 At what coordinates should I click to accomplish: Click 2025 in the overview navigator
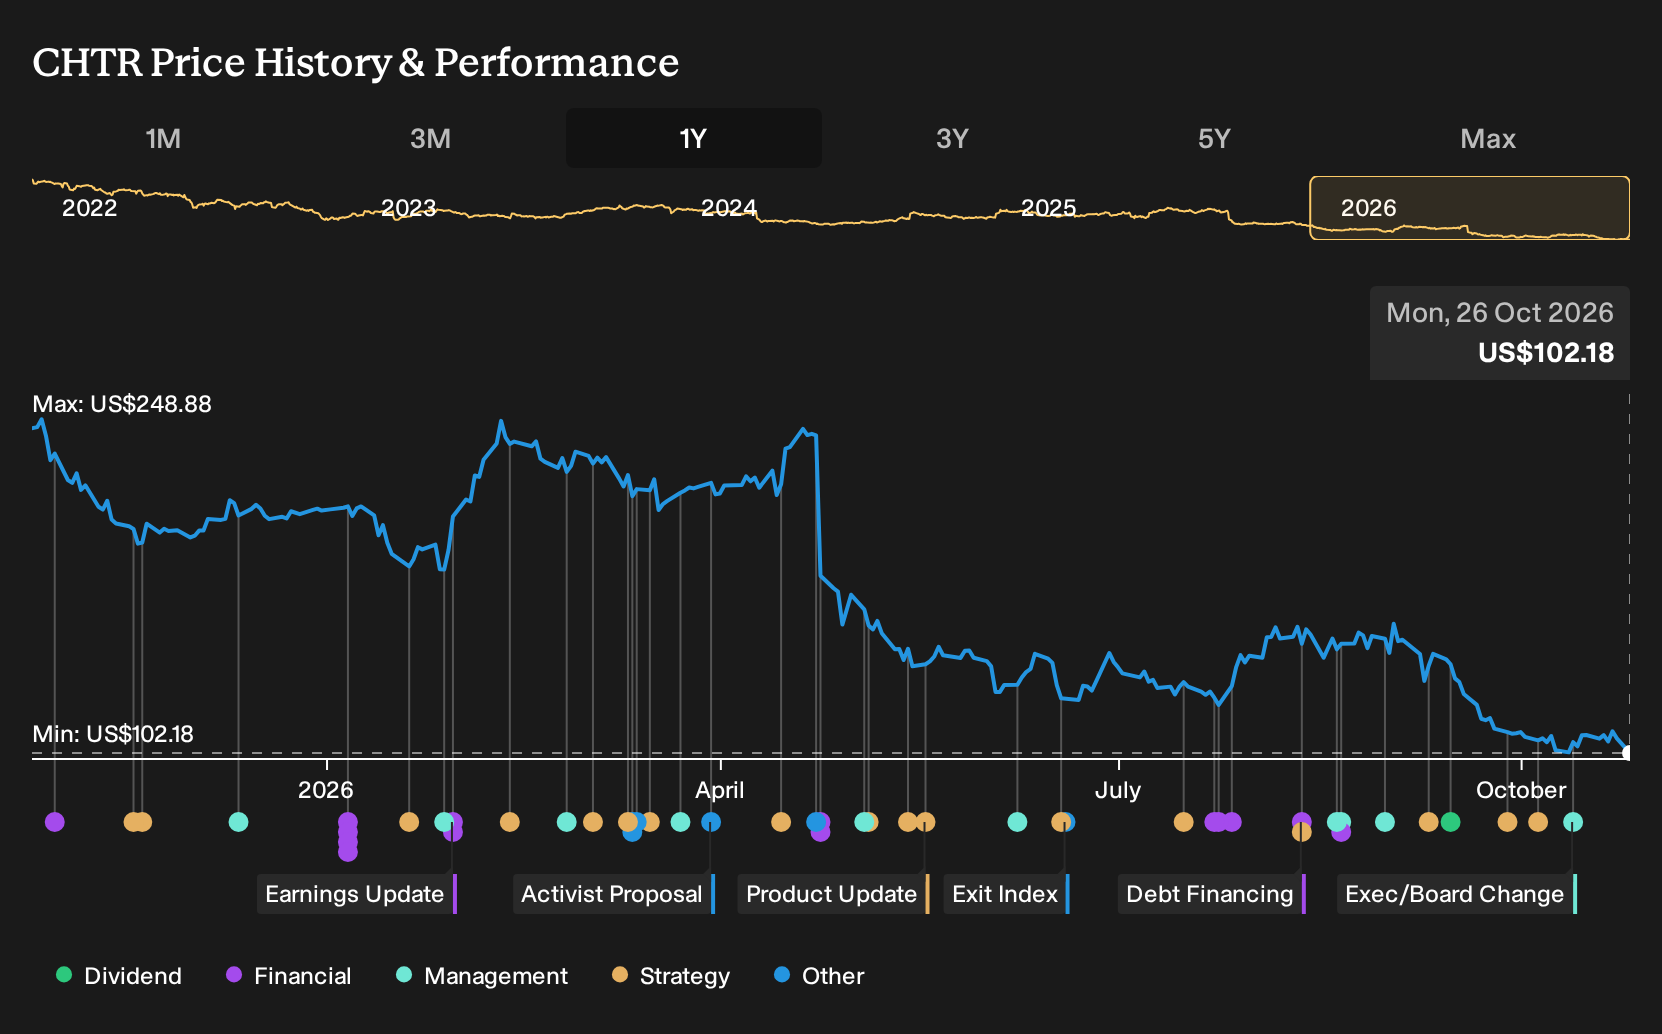coord(1048,208)
